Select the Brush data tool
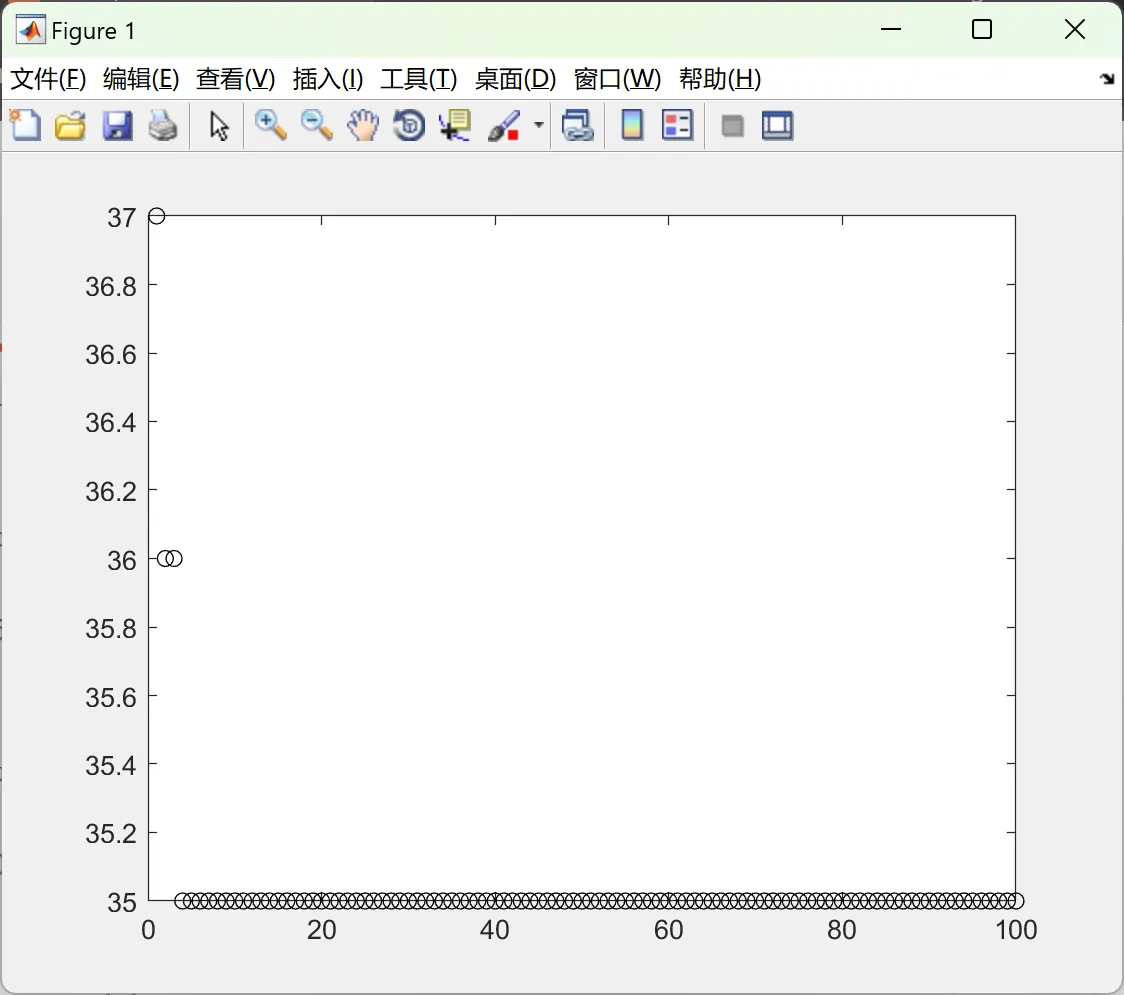 click(x=505, y=125)
